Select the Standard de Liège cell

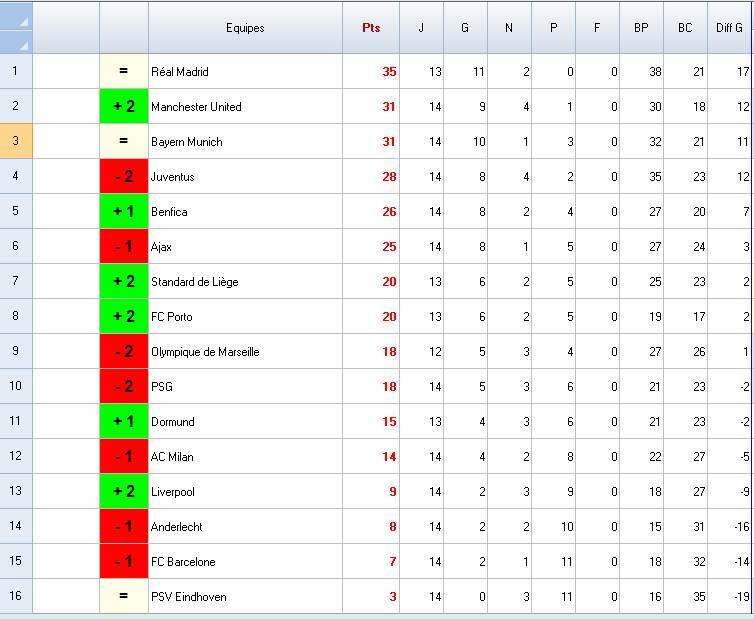[245, 282]
